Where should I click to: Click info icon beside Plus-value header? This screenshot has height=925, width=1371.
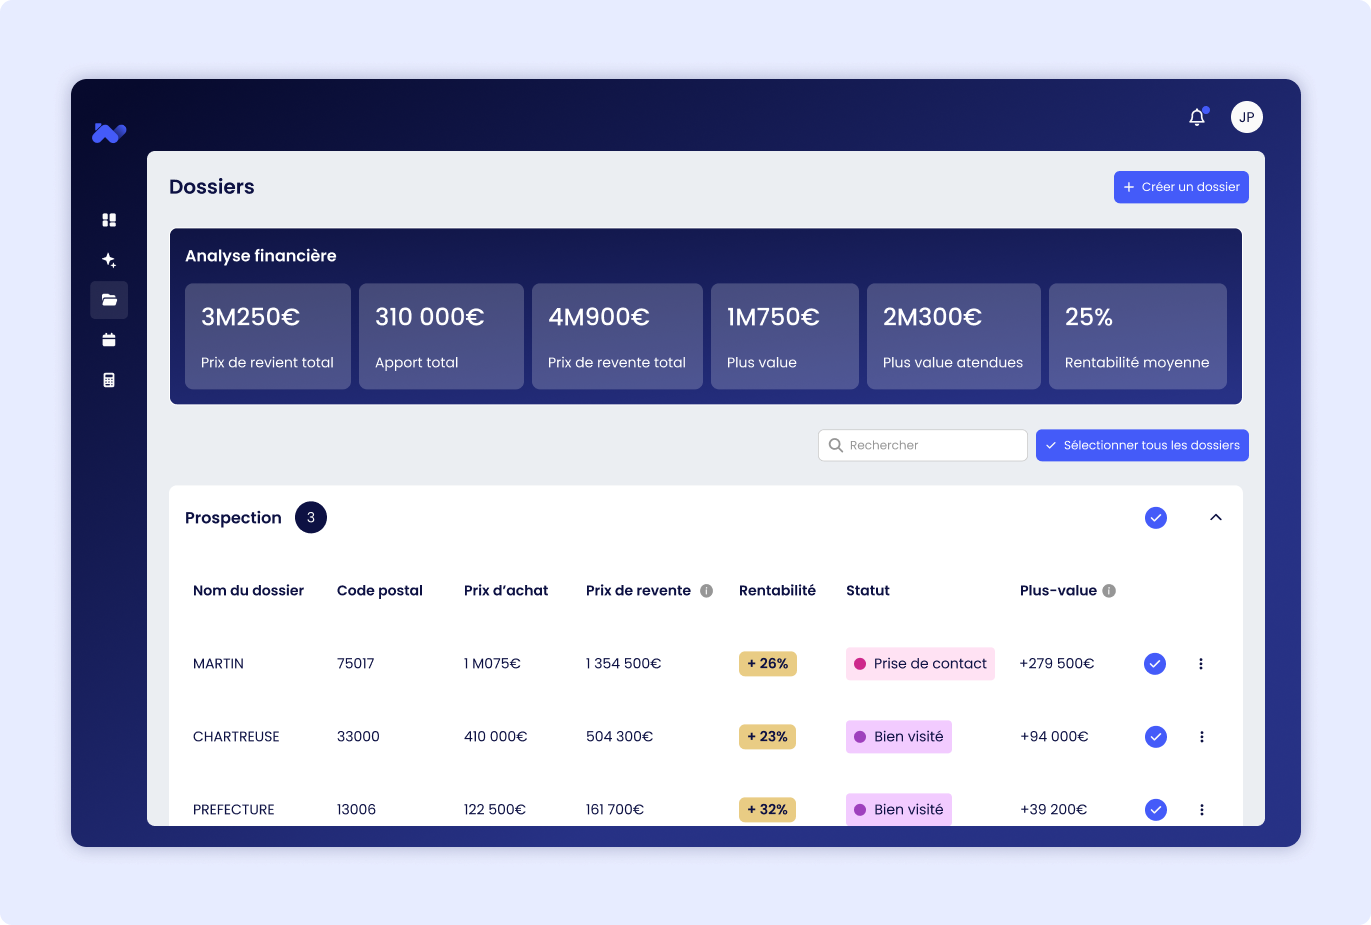click(1109, 591)
